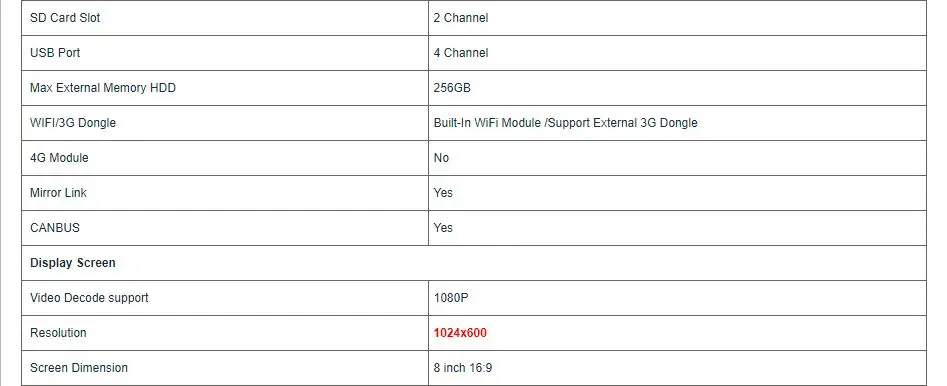The height and width of the screenshot is (386, 947).
Task: Click the Mirror Link label
Action: pyautogui.click(x=58, y=193)
